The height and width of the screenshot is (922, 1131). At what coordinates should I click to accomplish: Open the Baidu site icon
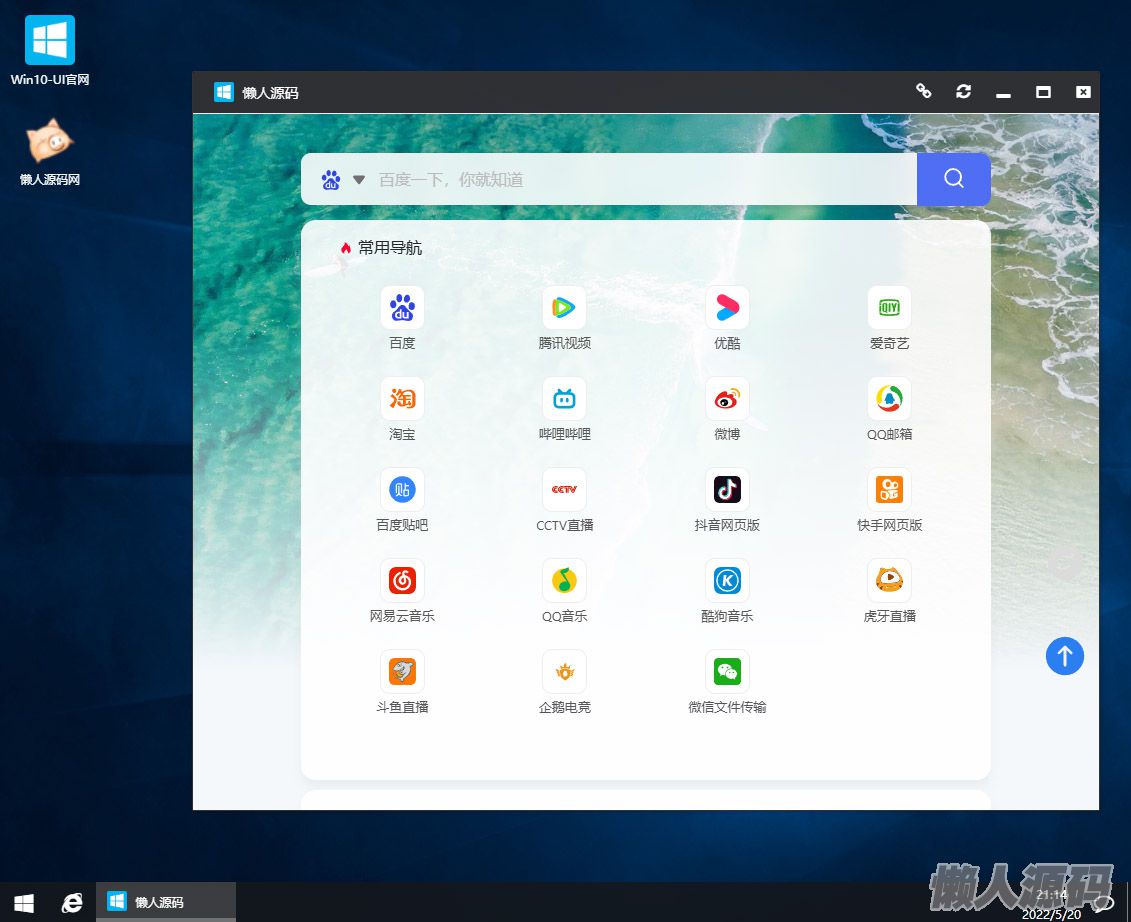pos(402,308)
